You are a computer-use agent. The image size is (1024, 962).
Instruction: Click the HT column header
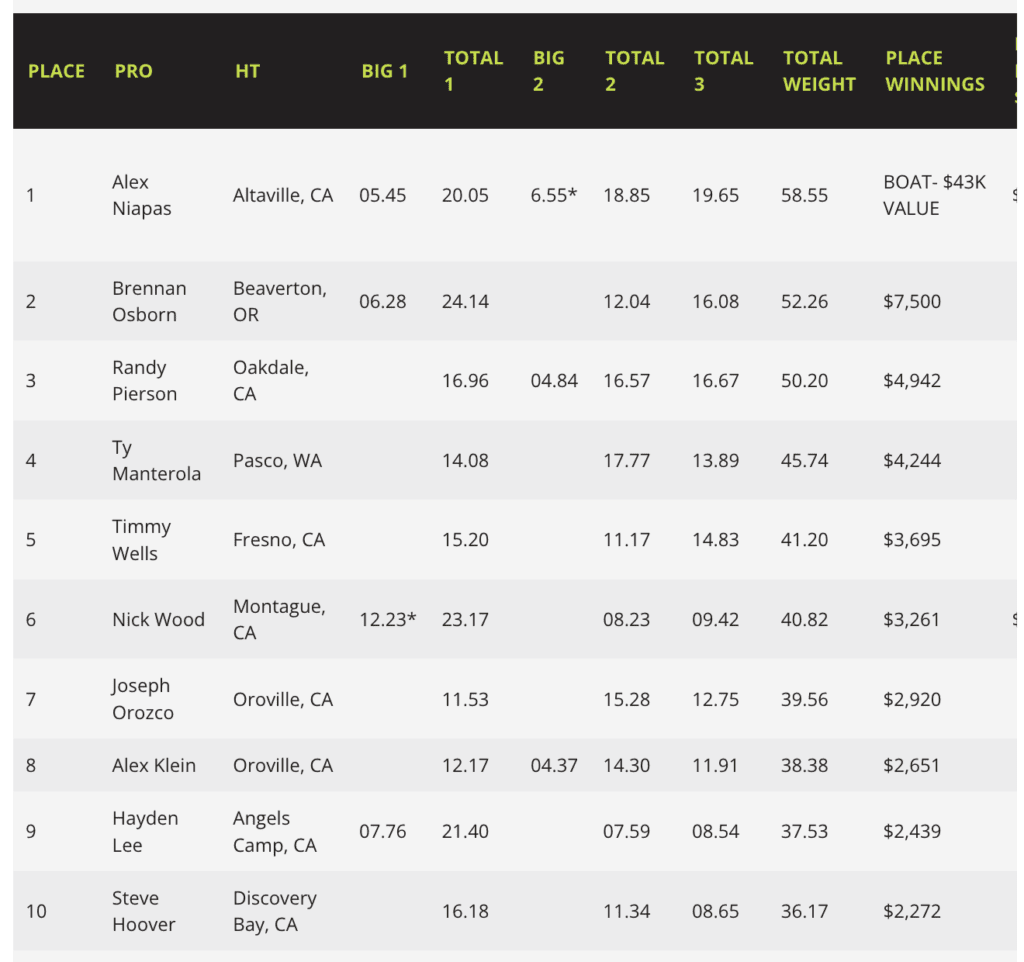coord(247,71)
